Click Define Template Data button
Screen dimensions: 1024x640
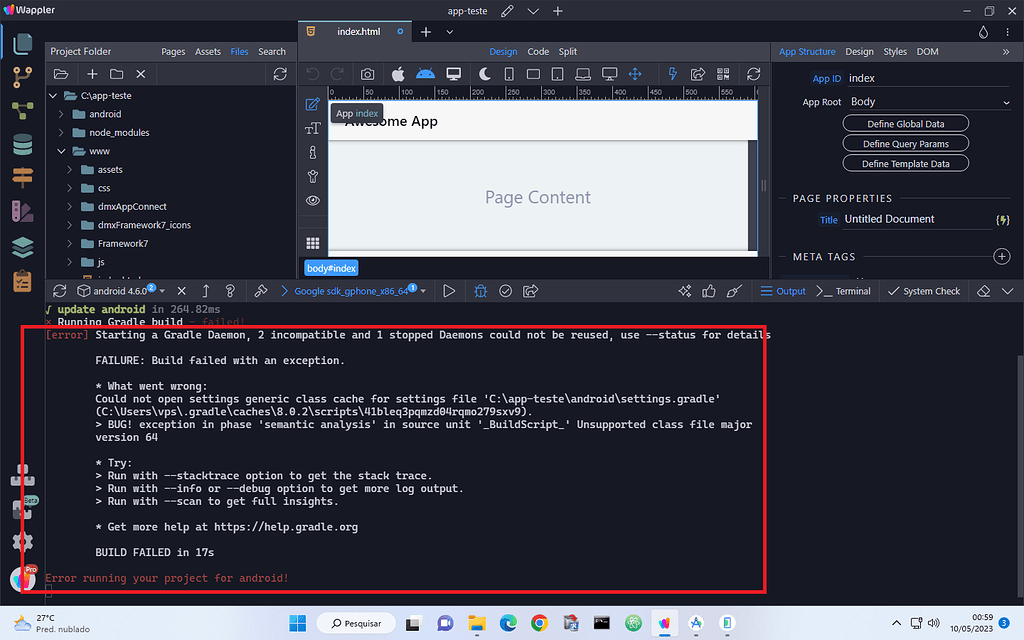(905, 164)
